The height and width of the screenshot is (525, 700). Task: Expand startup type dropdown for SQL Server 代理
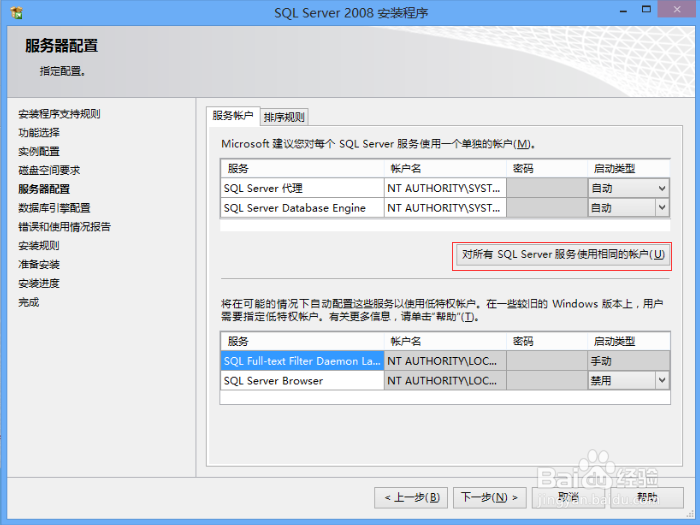coord(662,188)
